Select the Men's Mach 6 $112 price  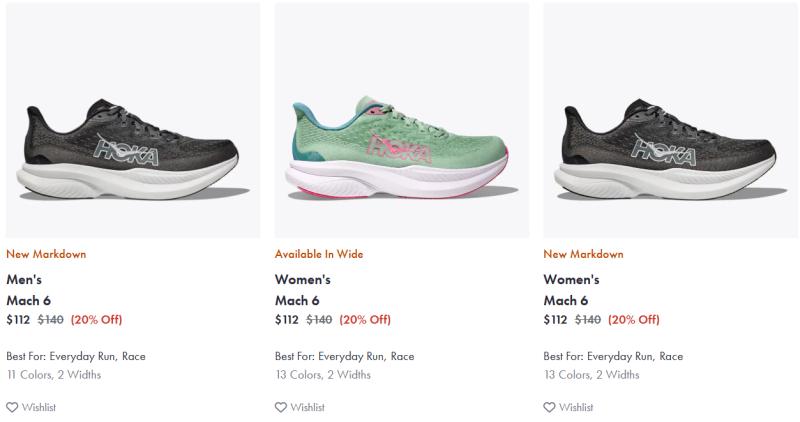18,320
